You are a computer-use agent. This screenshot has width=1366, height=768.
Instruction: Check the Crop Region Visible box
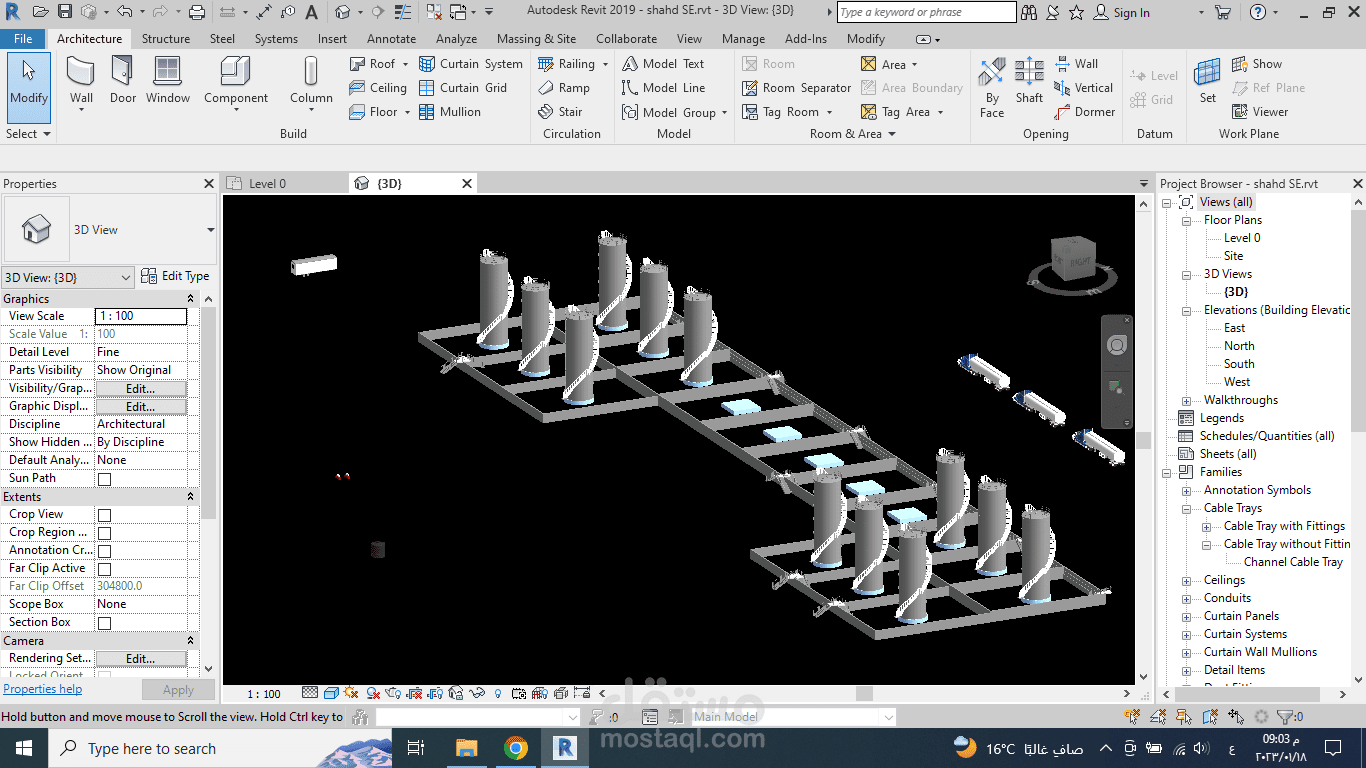(x=104, y=533)
